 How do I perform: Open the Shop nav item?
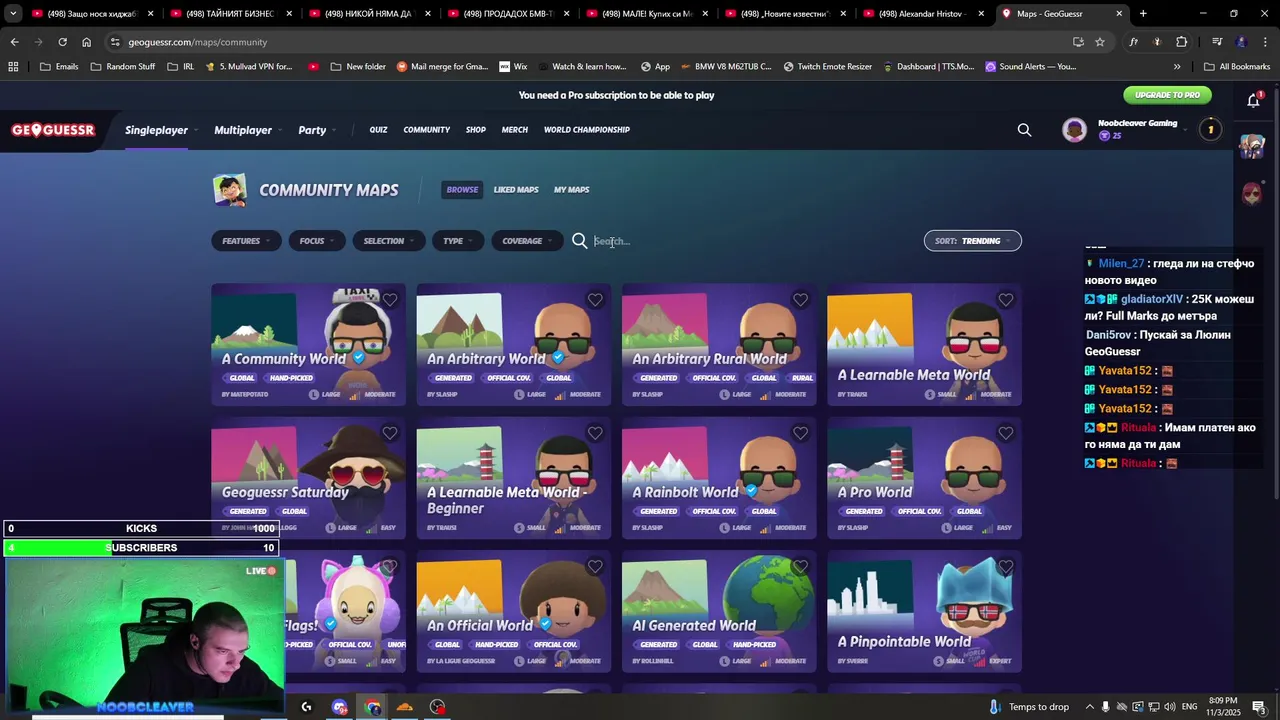(x=476, y=130)
